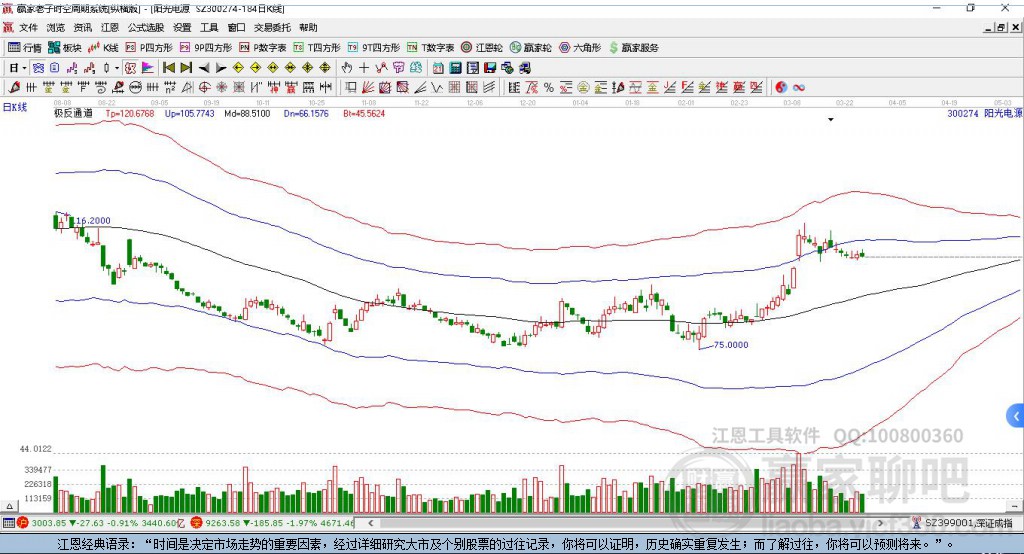Open the 帮助 menu
1024x554 pixels.
tap(308, 27)
